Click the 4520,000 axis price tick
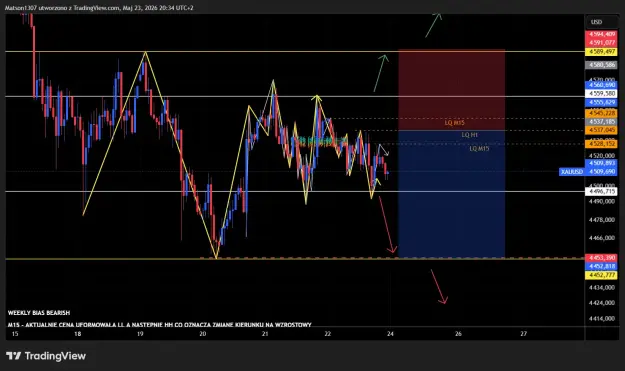625x371 pixels. click(601, 155)
